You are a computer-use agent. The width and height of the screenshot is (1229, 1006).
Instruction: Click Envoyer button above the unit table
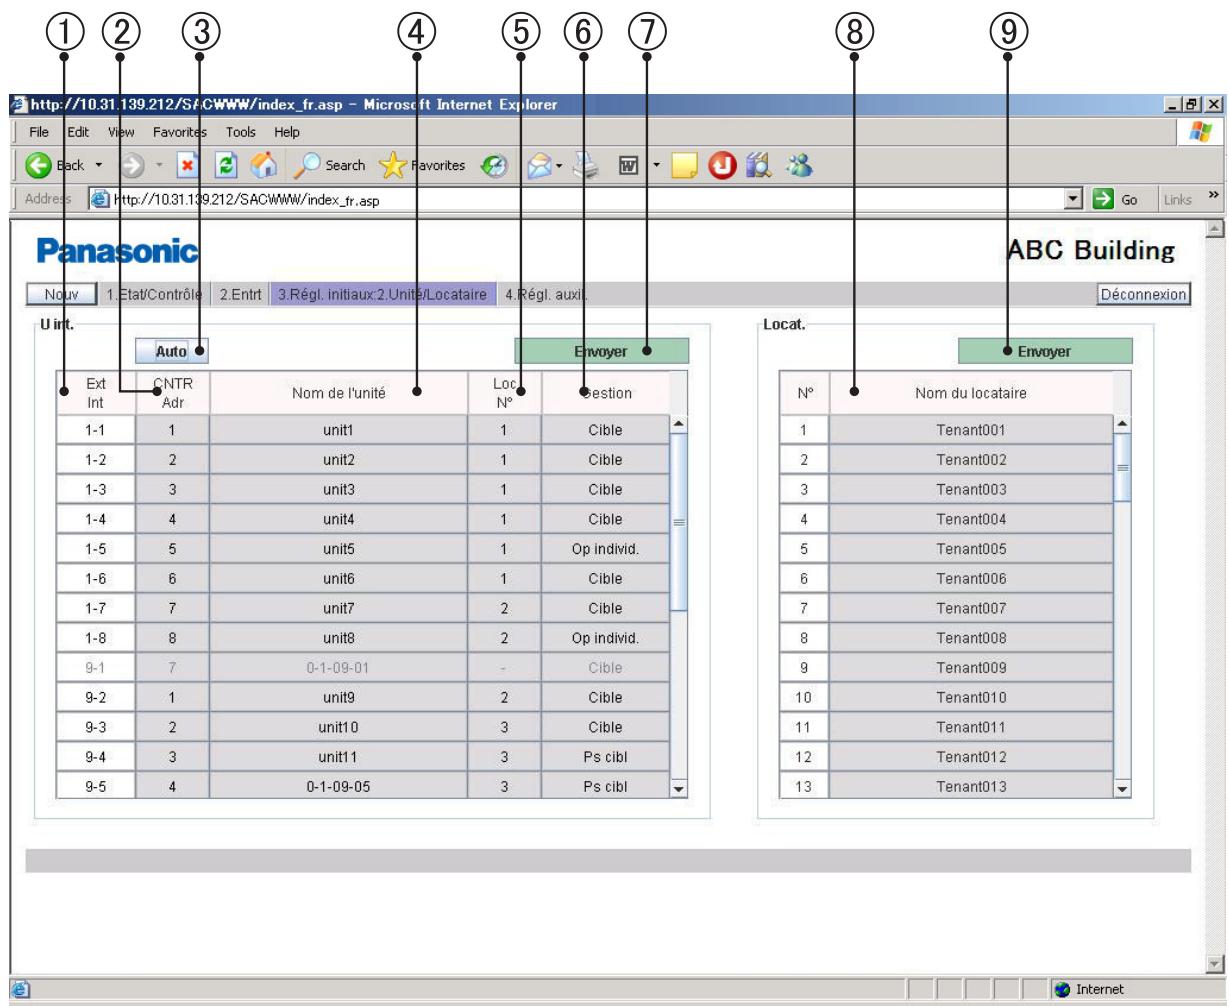[601, 352]
